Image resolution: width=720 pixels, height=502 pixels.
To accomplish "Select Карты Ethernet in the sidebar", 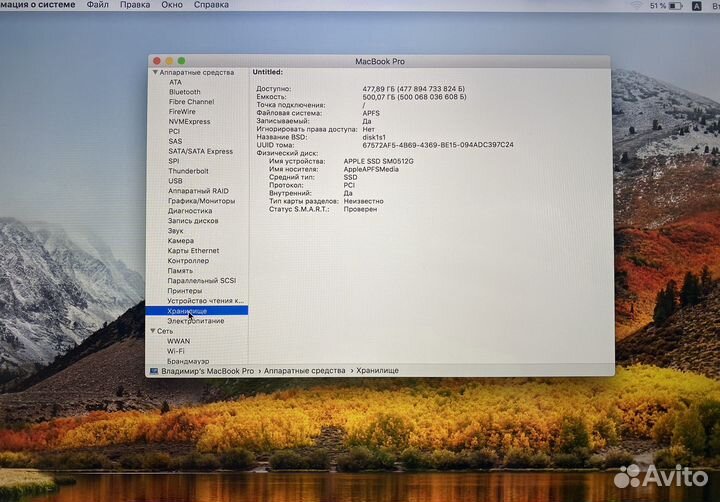I will pos(193,251).
